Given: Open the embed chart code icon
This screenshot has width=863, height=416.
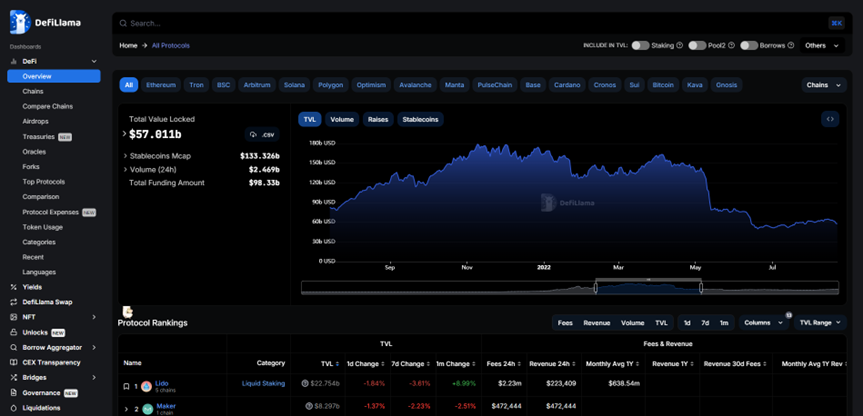Looking at the screenshot, I should coord(830,119).
